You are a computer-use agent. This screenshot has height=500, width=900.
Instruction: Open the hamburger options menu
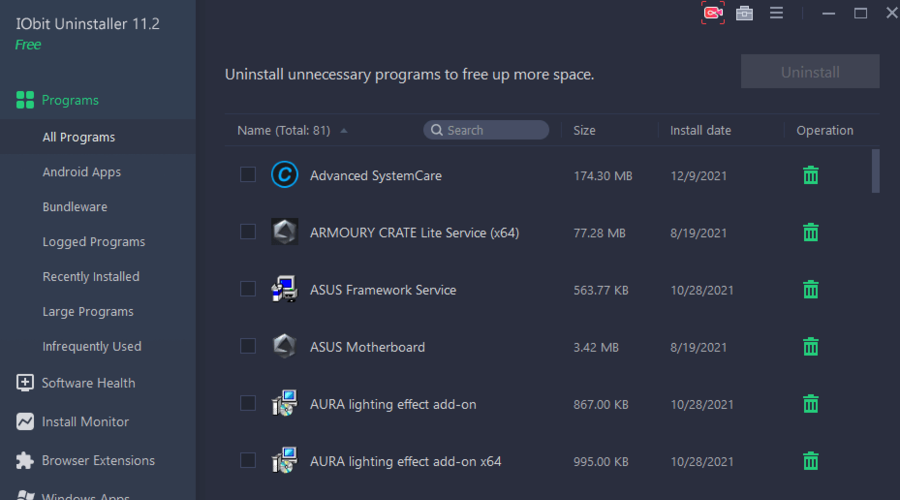776,13
